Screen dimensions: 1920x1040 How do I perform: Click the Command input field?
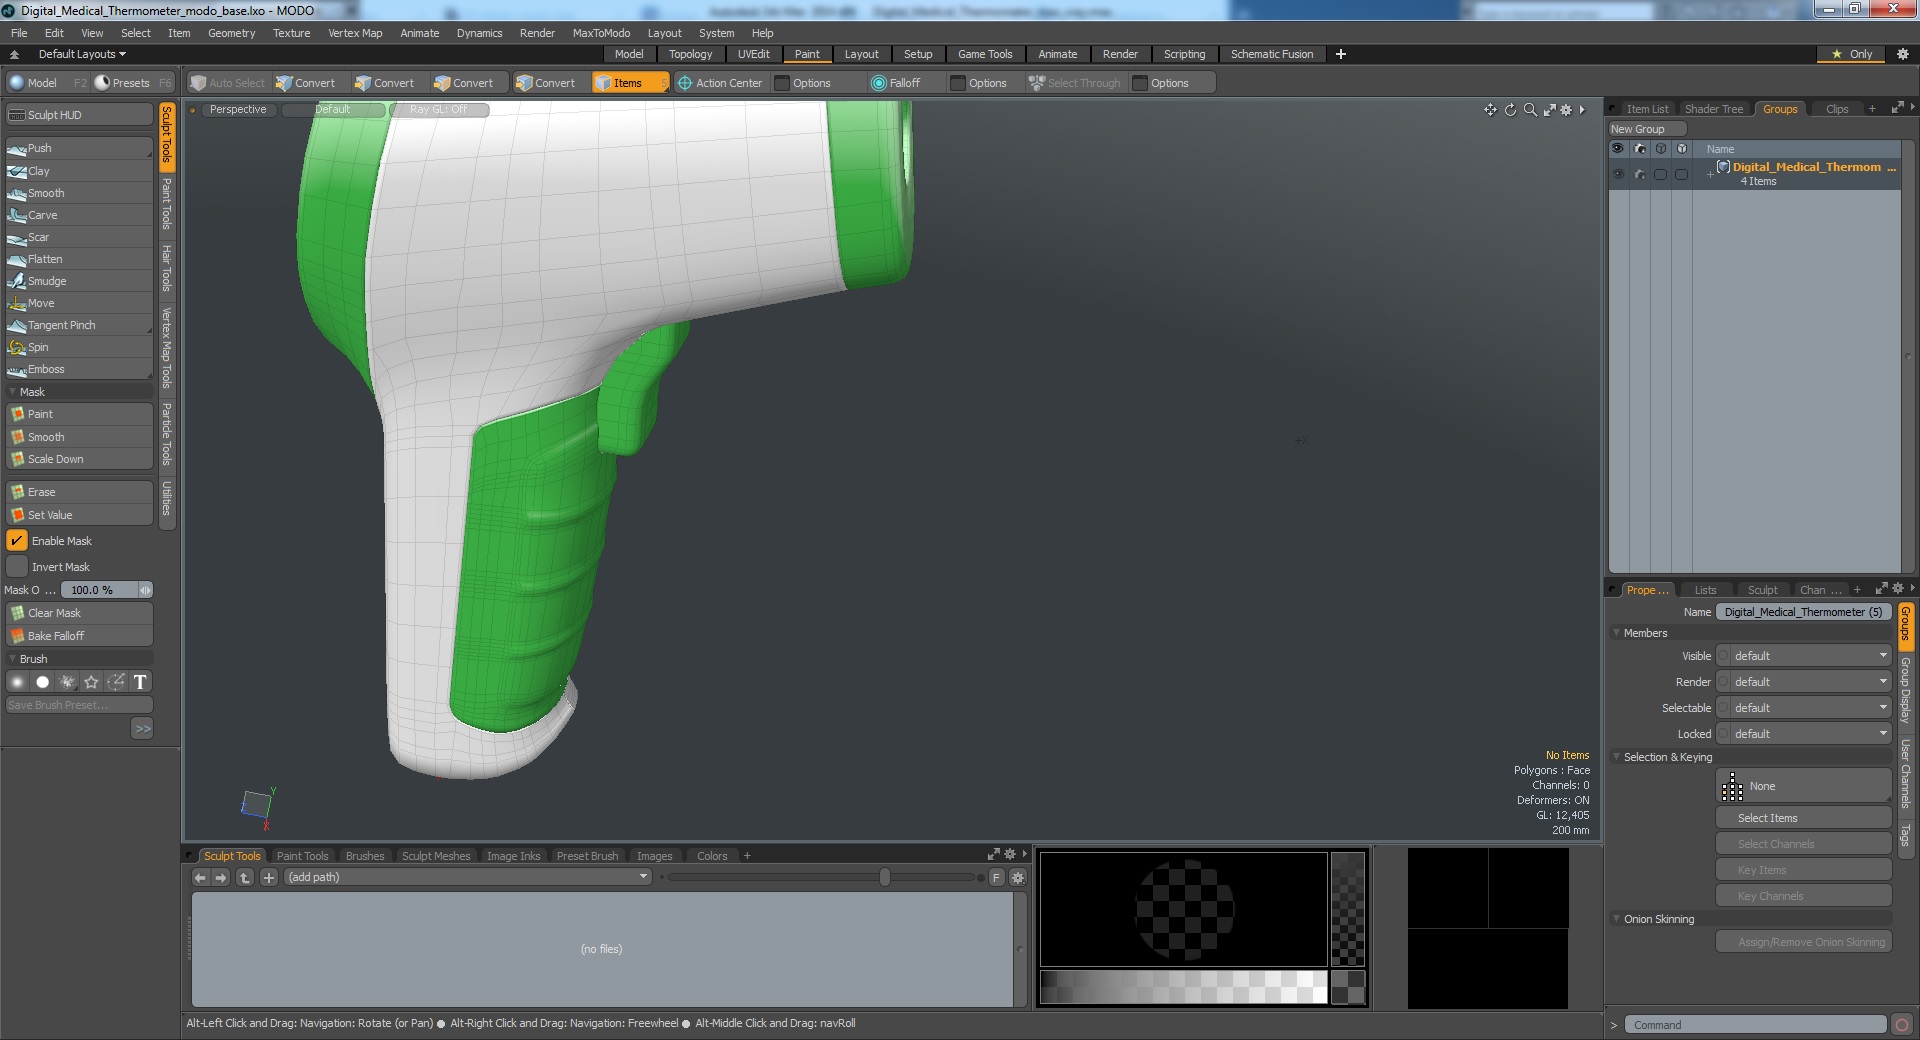click(x=1755, y=1025)
